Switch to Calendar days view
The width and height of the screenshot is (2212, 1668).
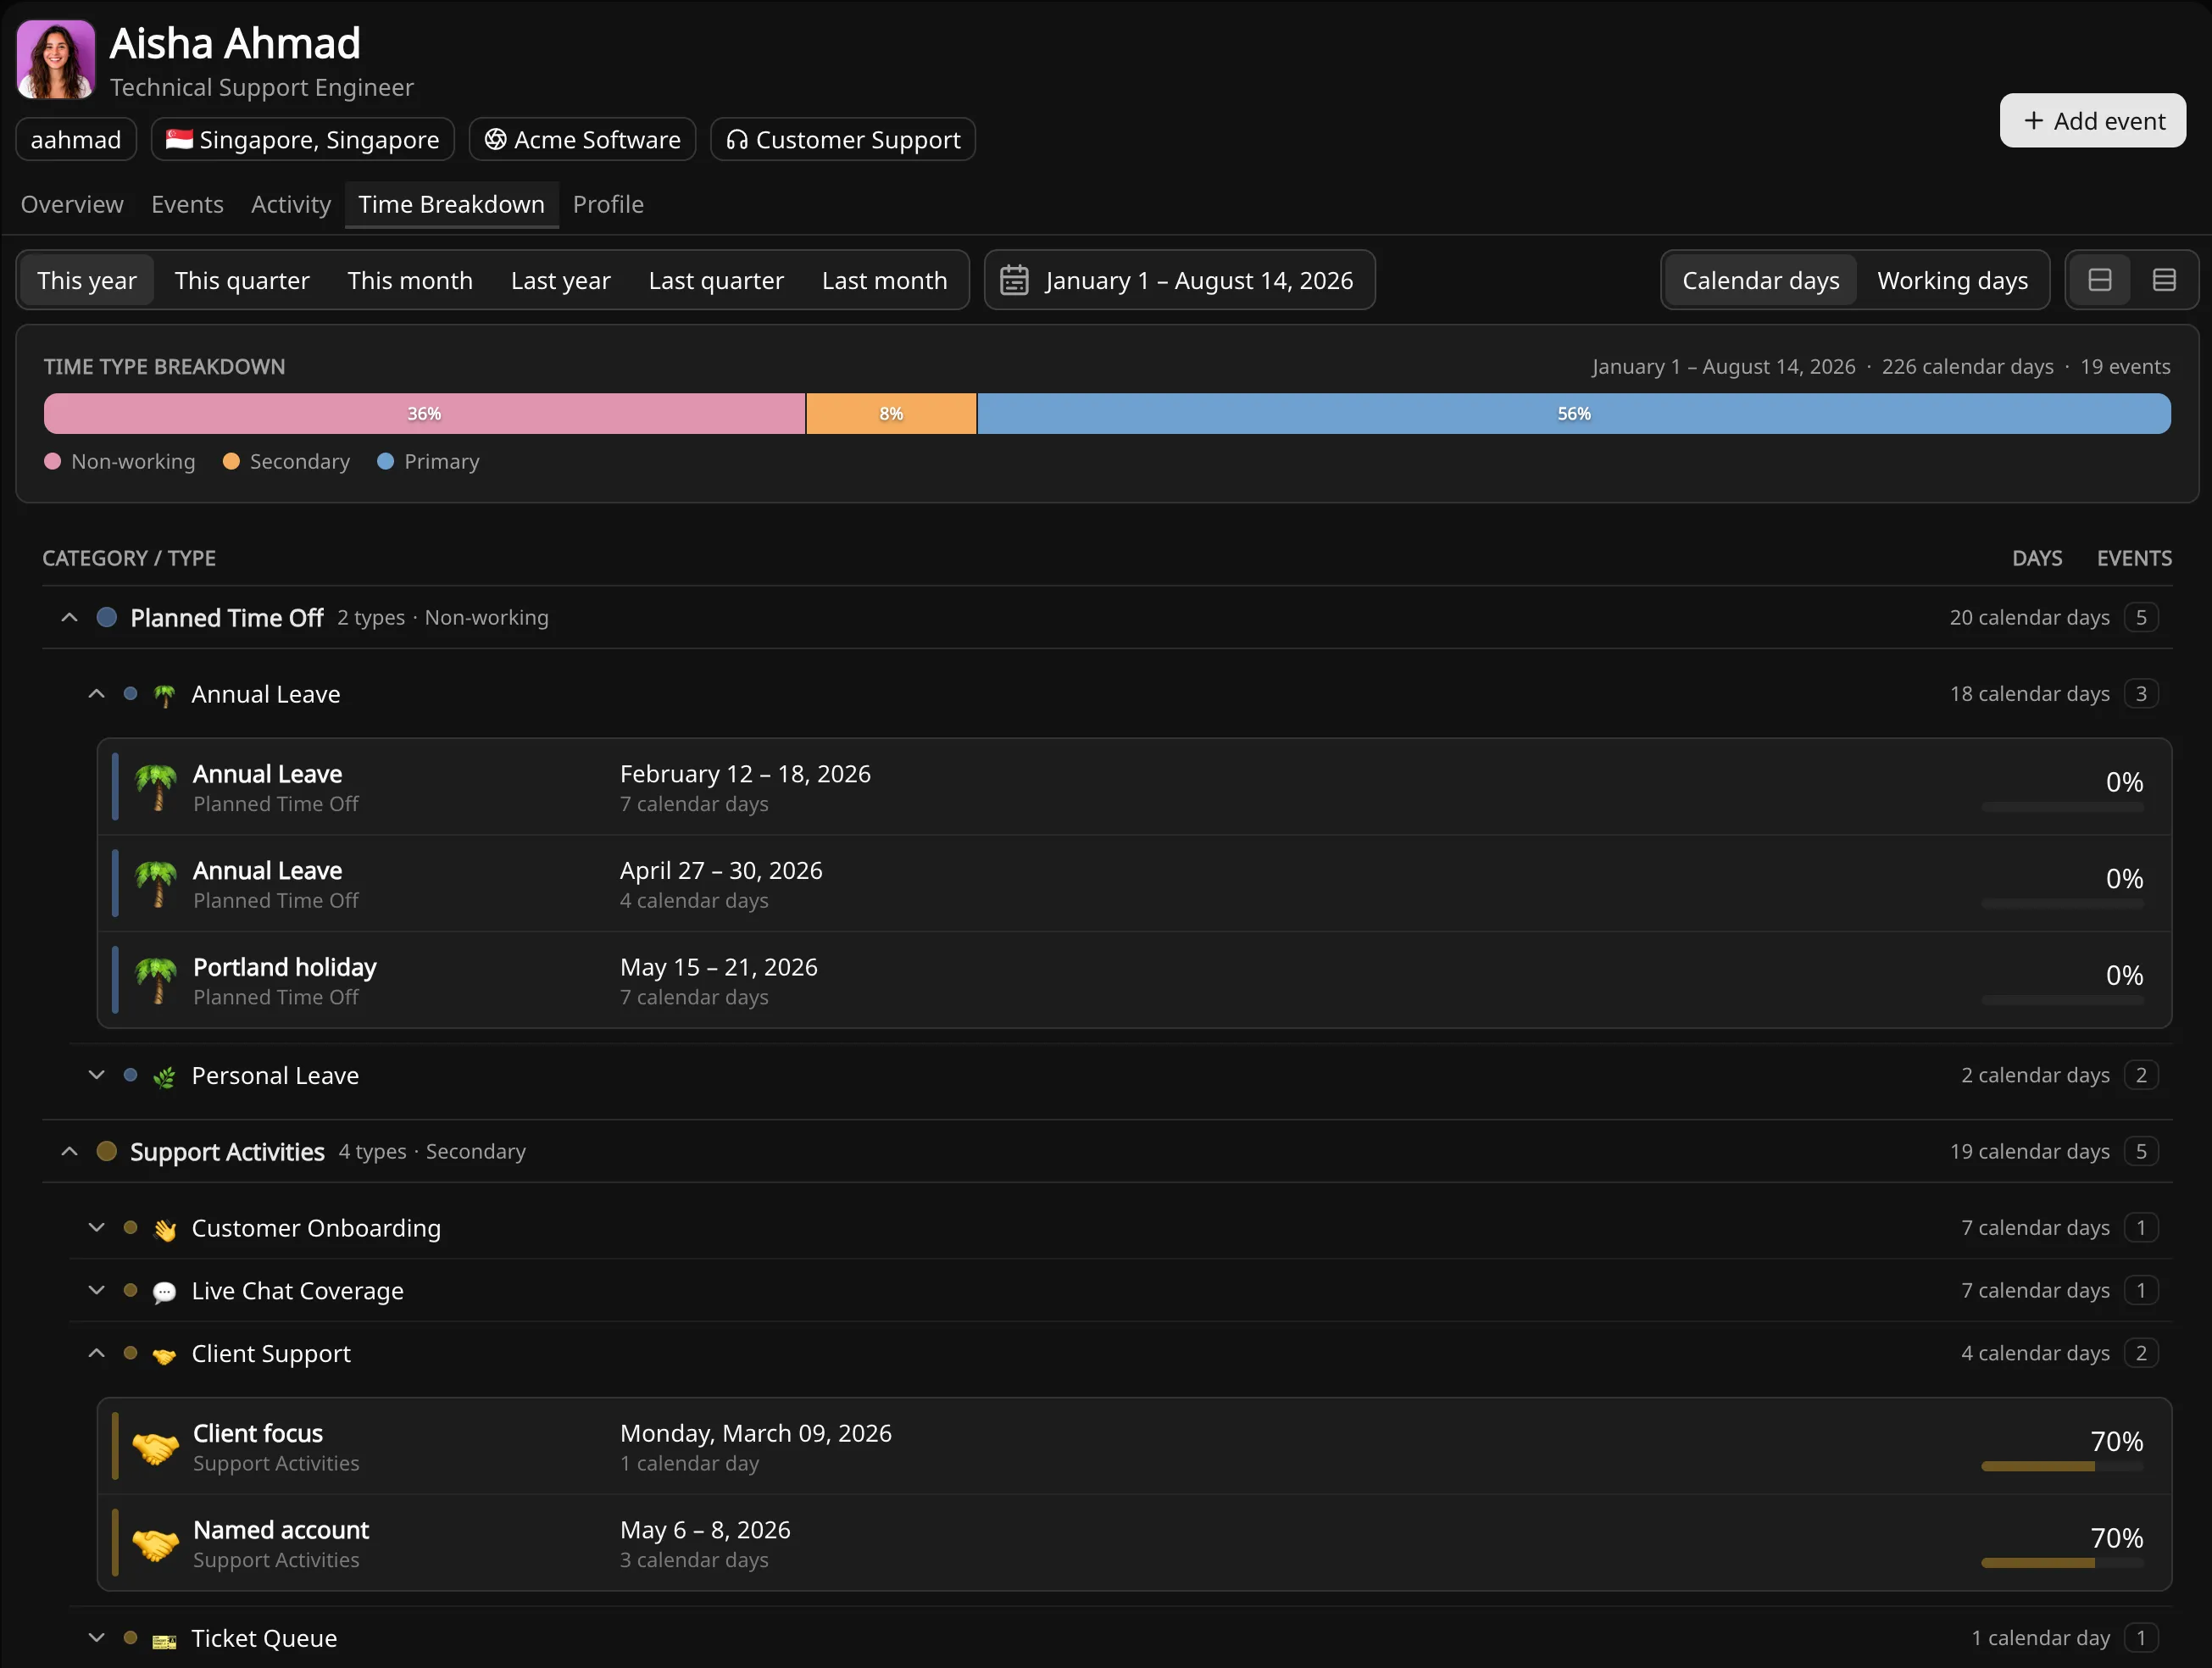[x=1760, y=280]
